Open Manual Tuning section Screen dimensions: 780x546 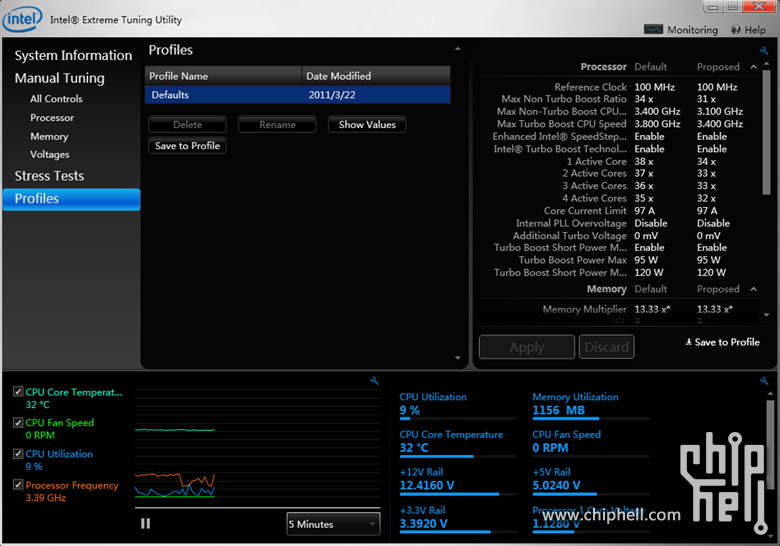pos(60,78)
